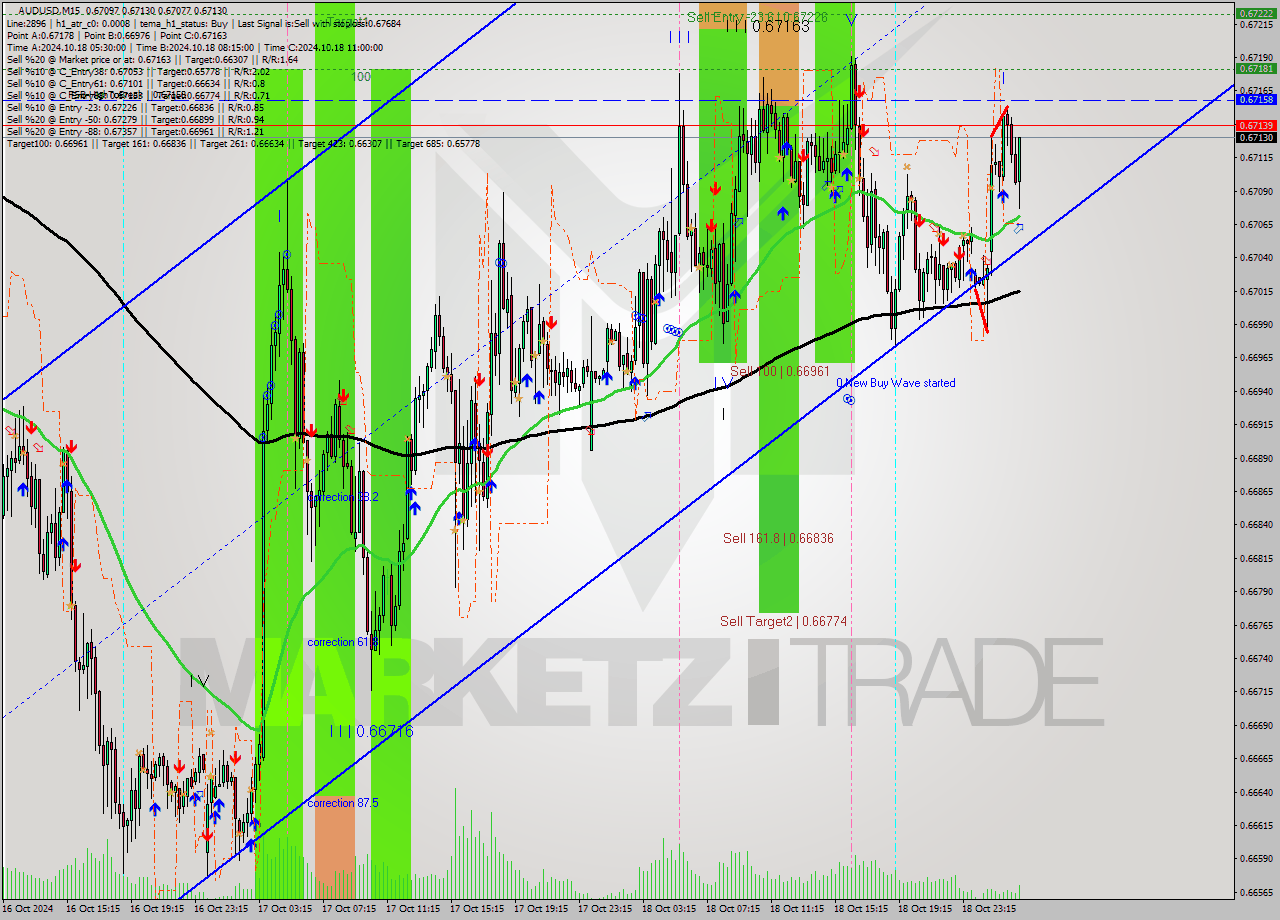Viewport: 1280px width, 920px height.
Task: Click the 'Point A:0.67178' info line
Action: pos(117,35)
